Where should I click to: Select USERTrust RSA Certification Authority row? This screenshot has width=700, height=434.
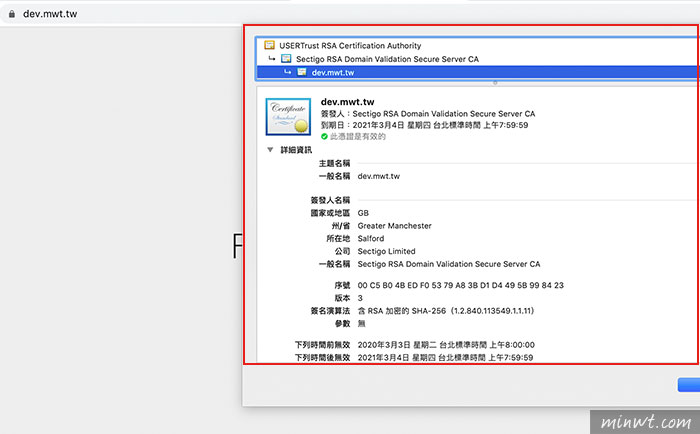[x=478, y=46]
